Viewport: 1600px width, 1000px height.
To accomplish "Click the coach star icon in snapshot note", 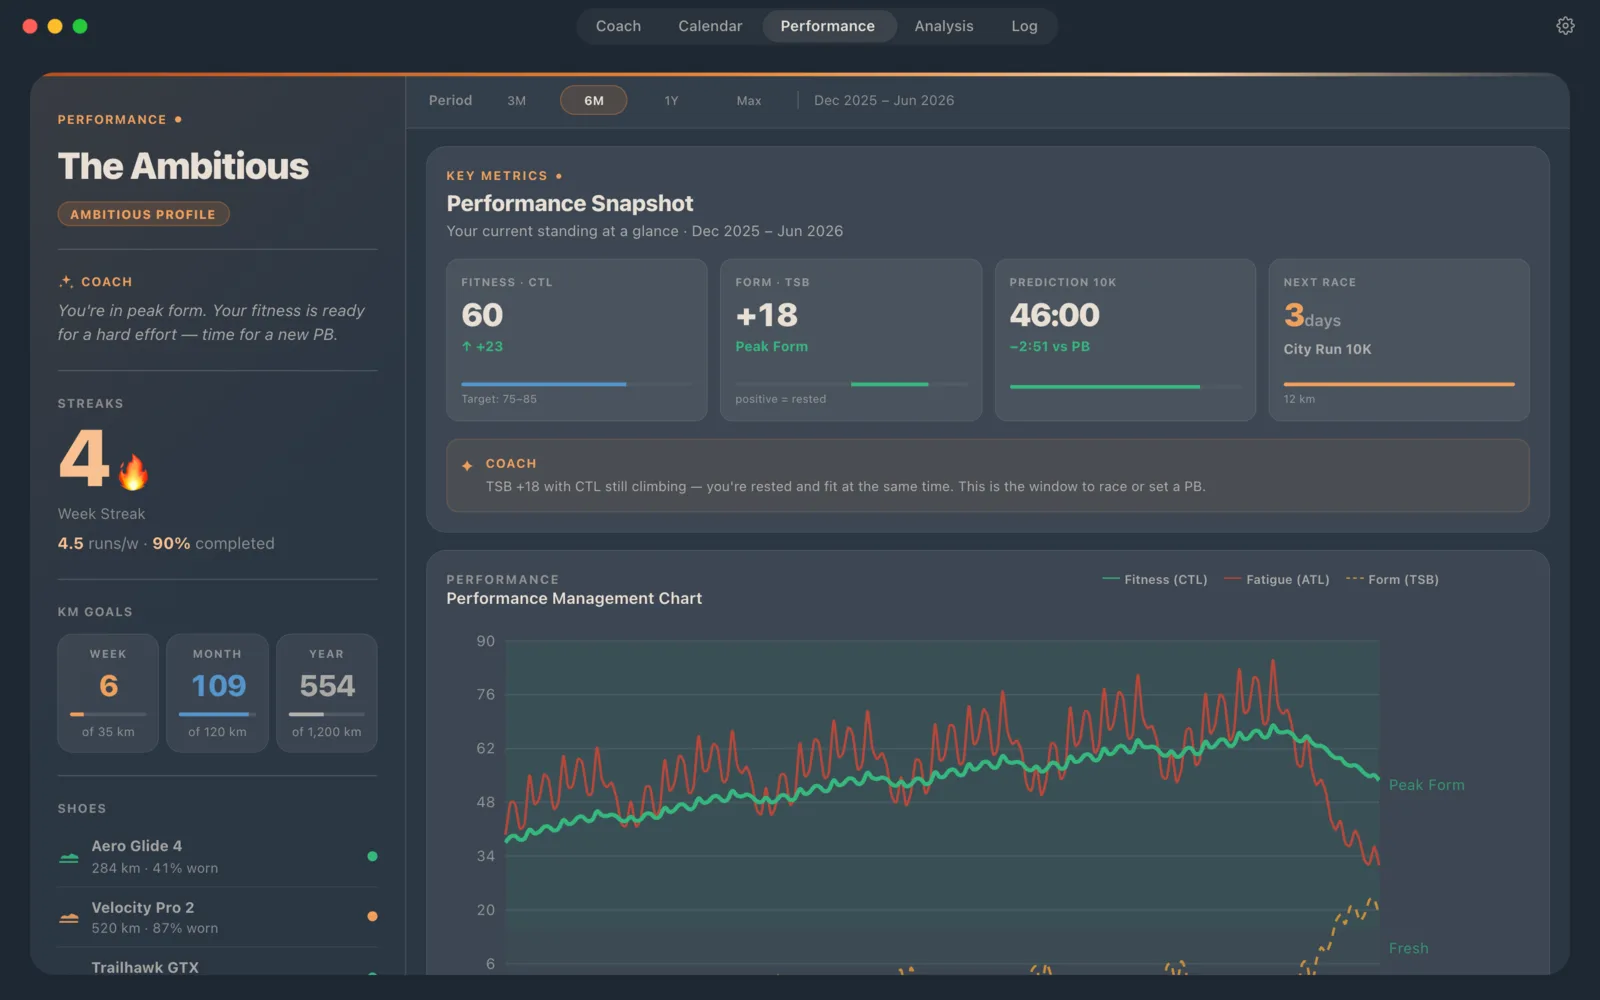I will 467,465.
